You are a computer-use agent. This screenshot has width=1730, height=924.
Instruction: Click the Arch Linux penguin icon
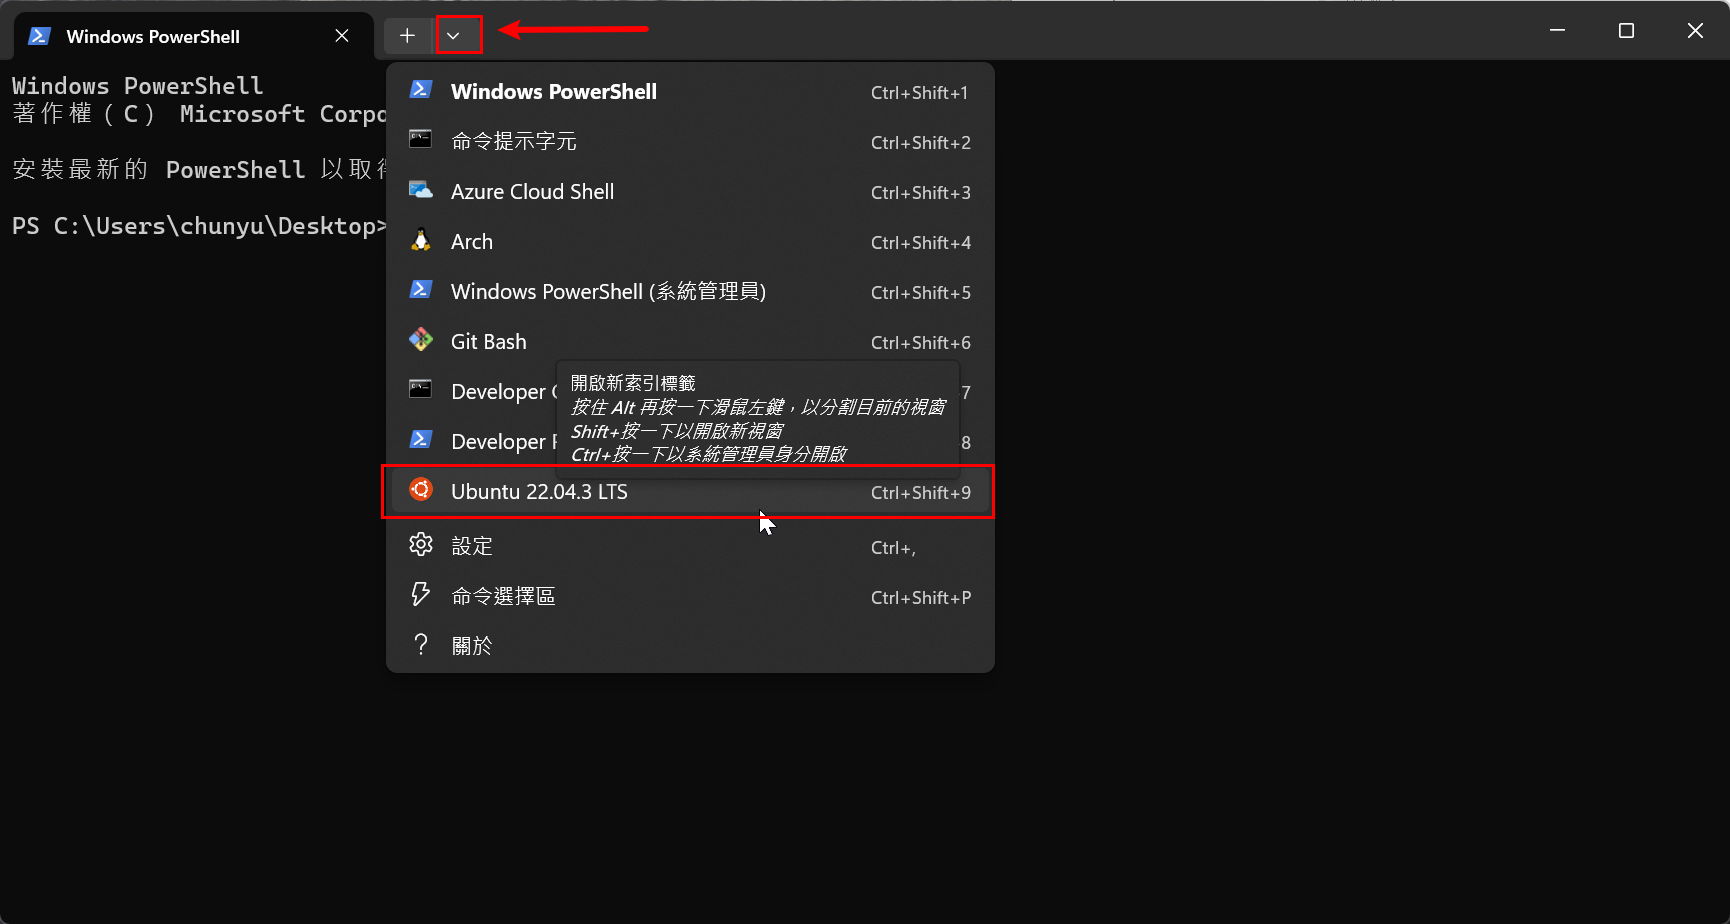[x=421, y=239]
